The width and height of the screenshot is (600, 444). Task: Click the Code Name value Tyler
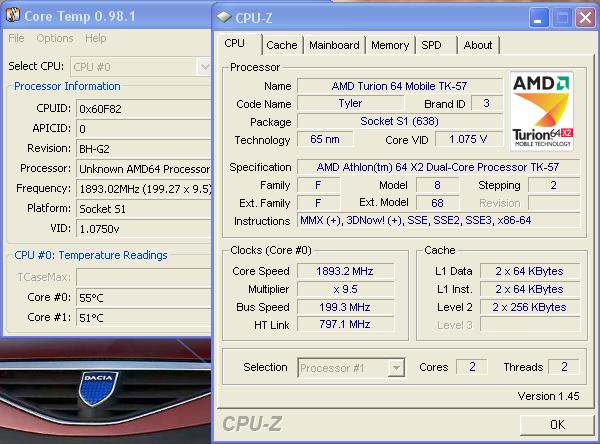[350, 103]
